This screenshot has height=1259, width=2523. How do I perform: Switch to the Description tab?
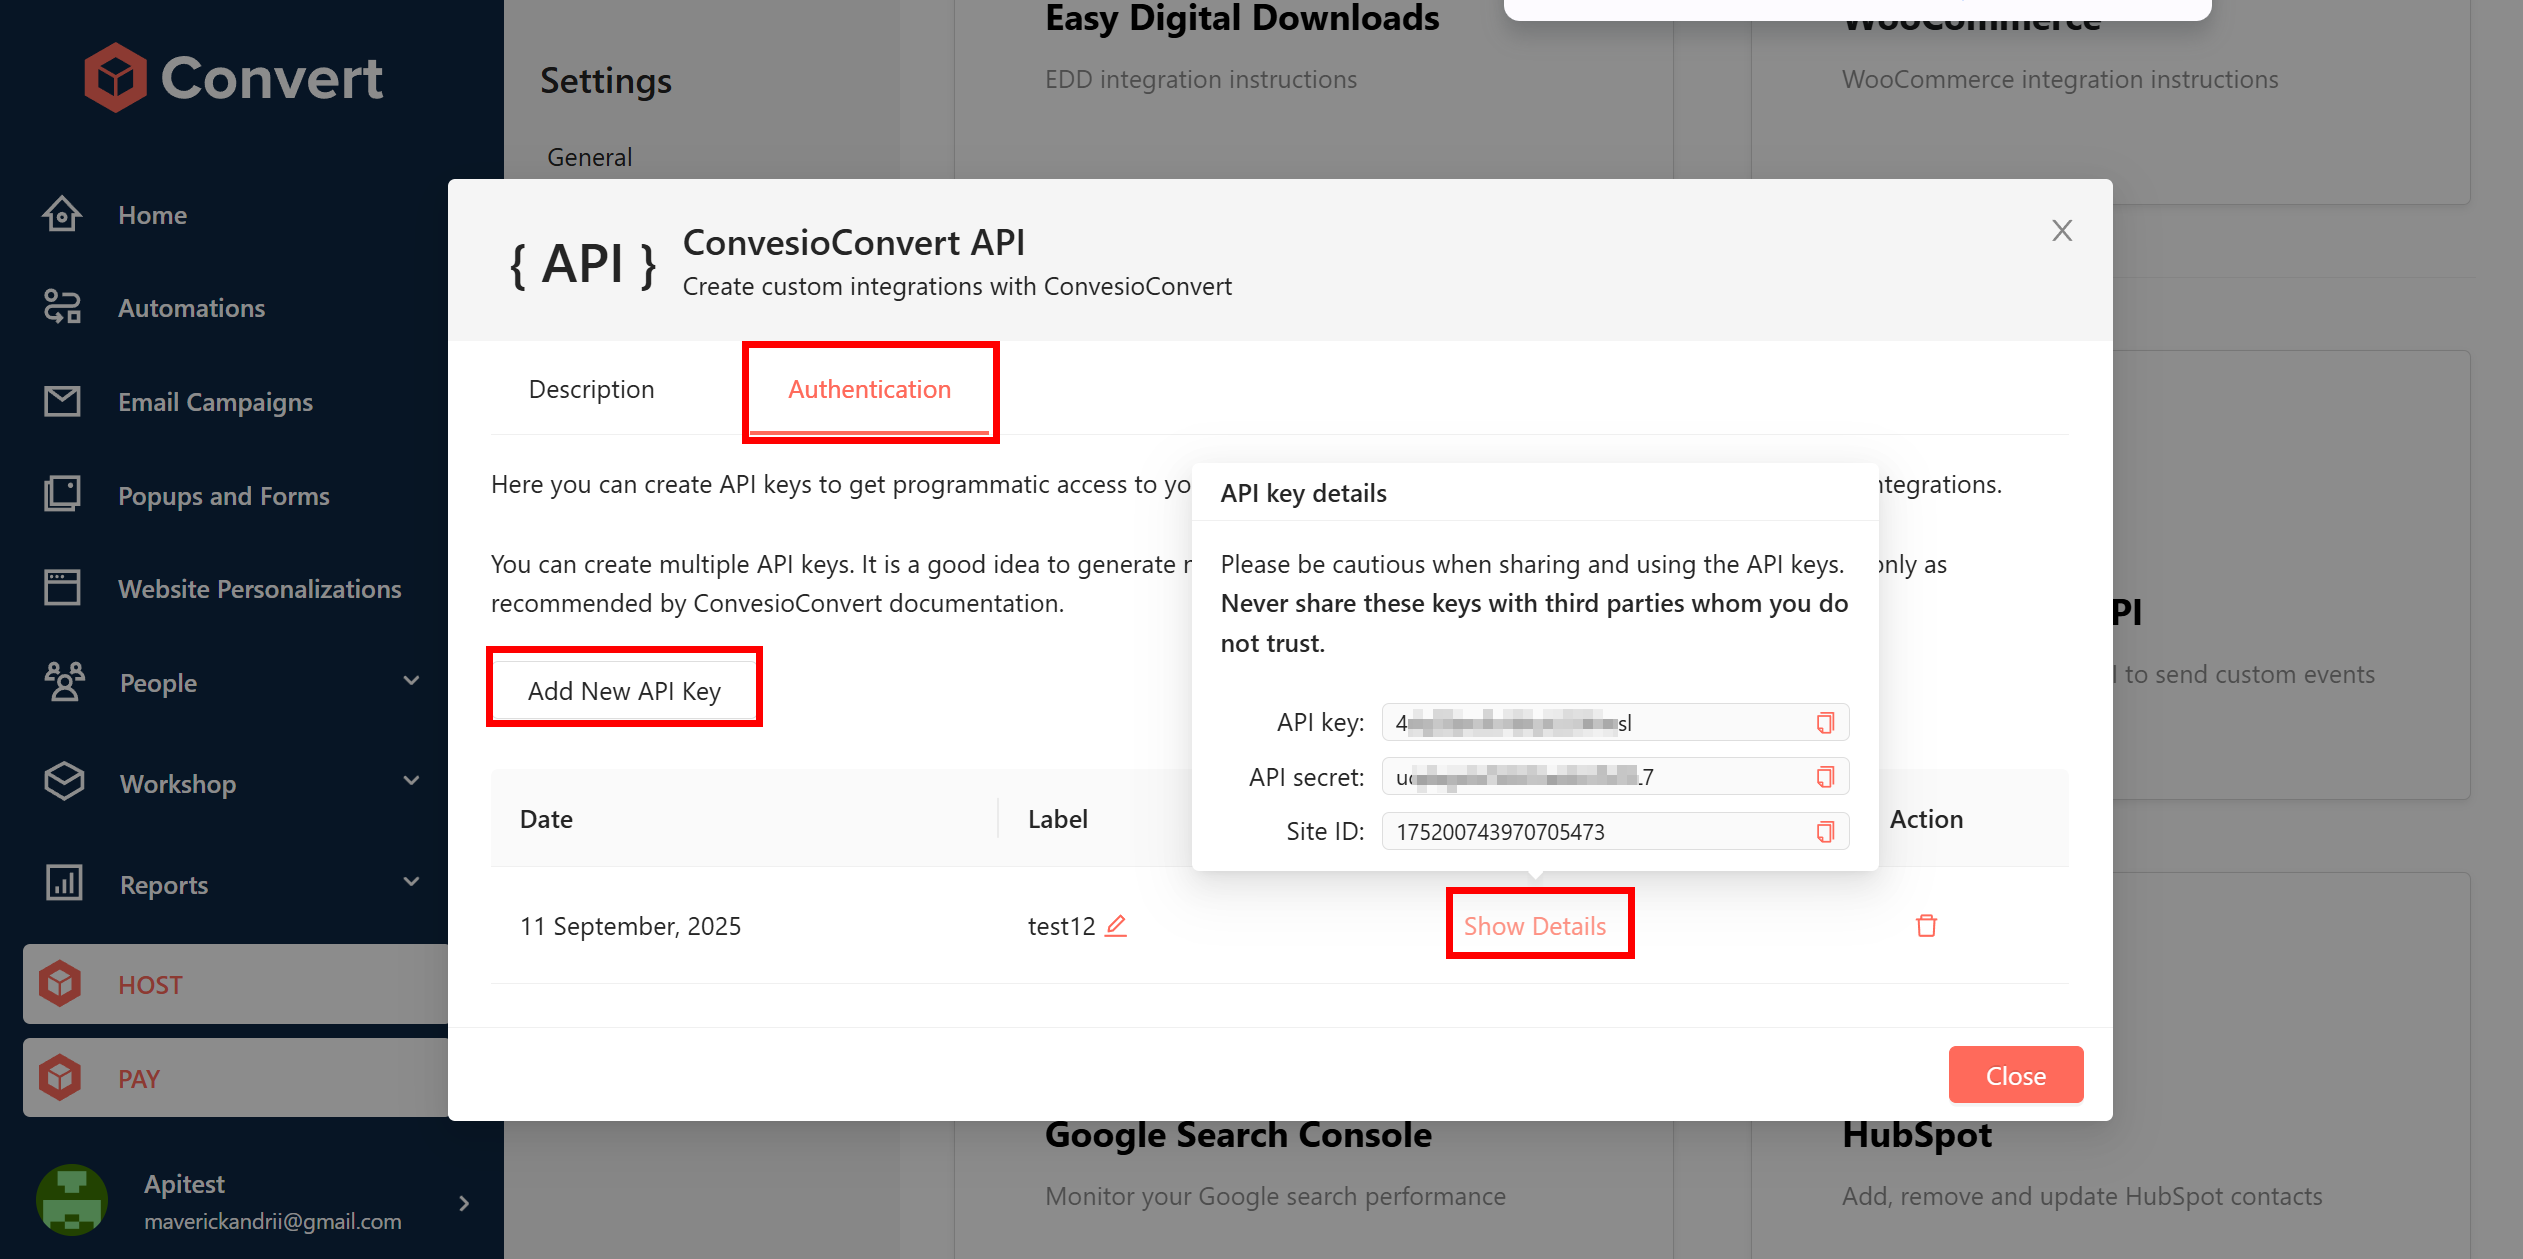tap(591, 389)
